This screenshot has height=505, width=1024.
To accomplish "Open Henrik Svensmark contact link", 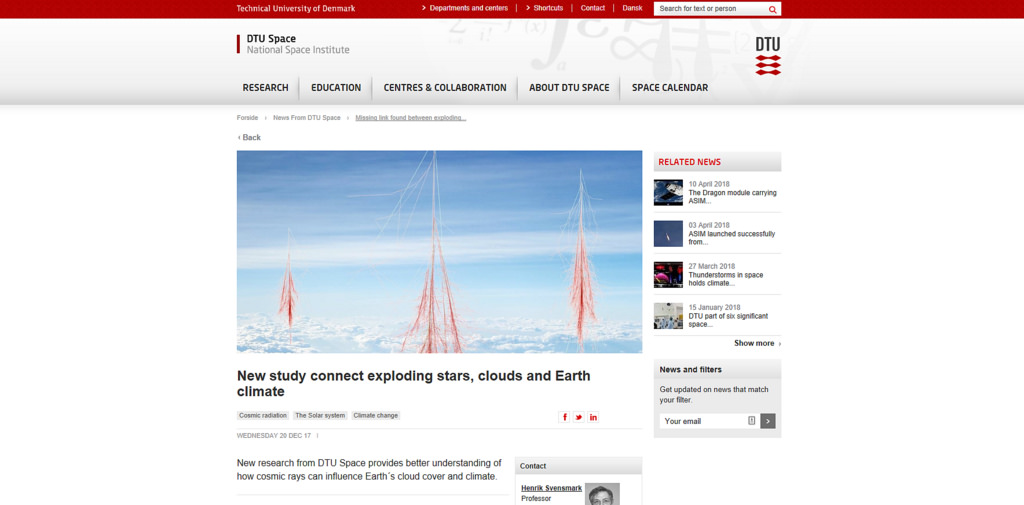I will coord(551,488).
